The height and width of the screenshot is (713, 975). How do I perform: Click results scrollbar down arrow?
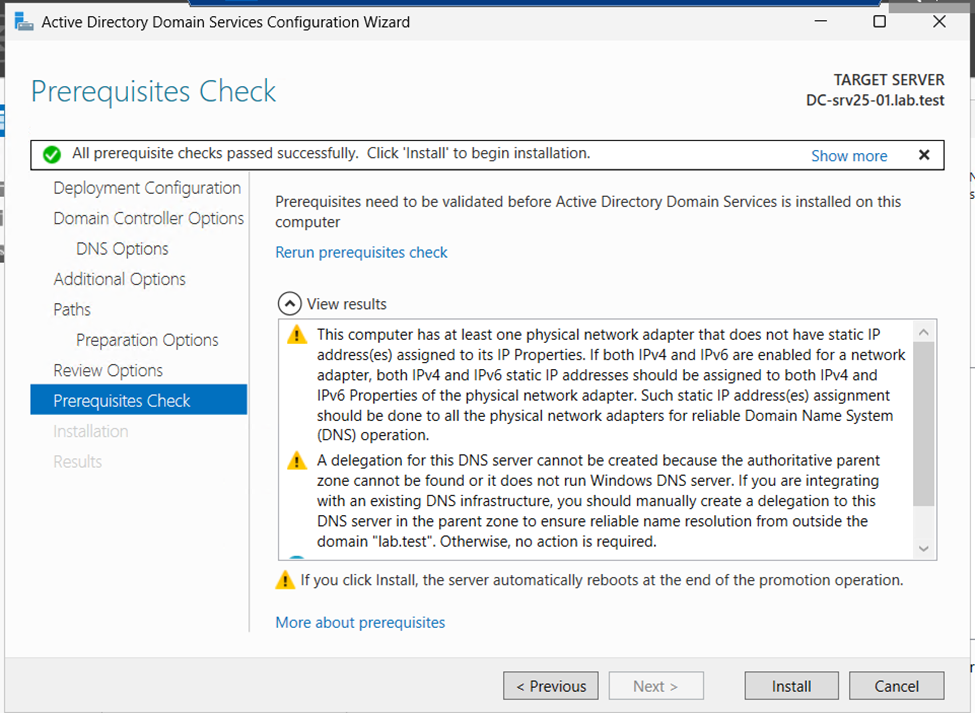(923, 548)
